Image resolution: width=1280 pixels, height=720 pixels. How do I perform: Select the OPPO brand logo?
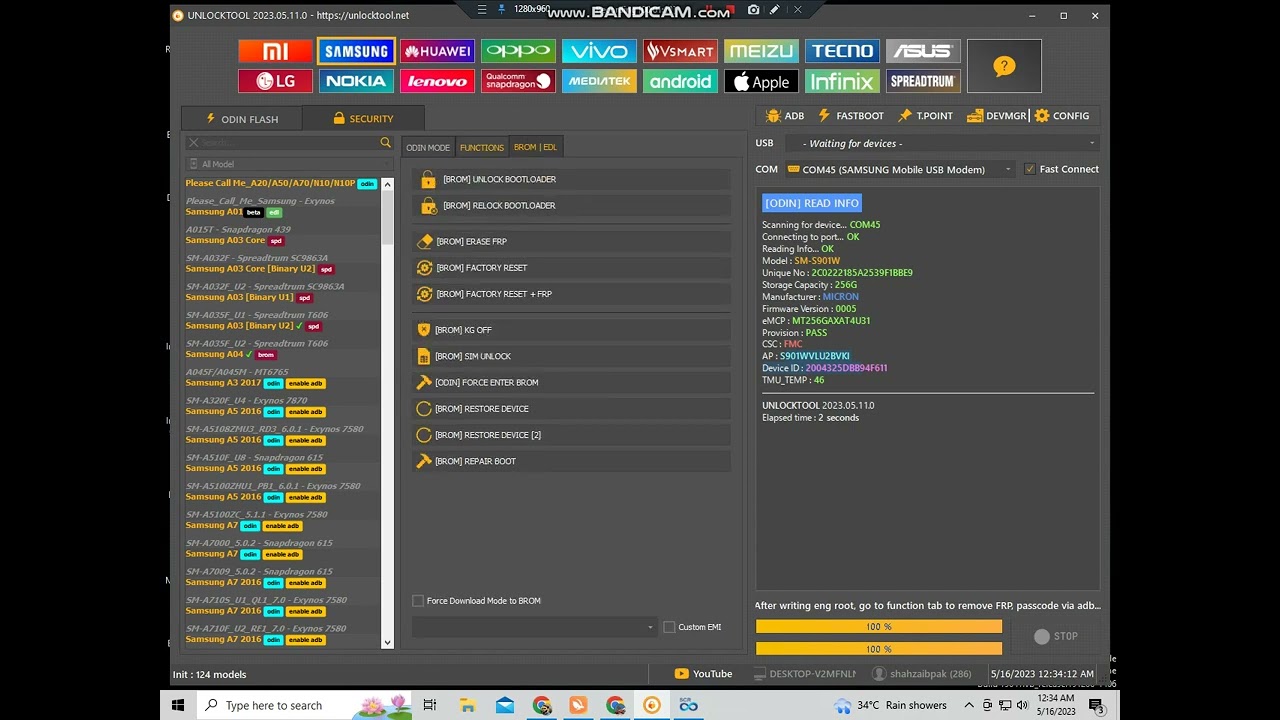pos(518,51)
